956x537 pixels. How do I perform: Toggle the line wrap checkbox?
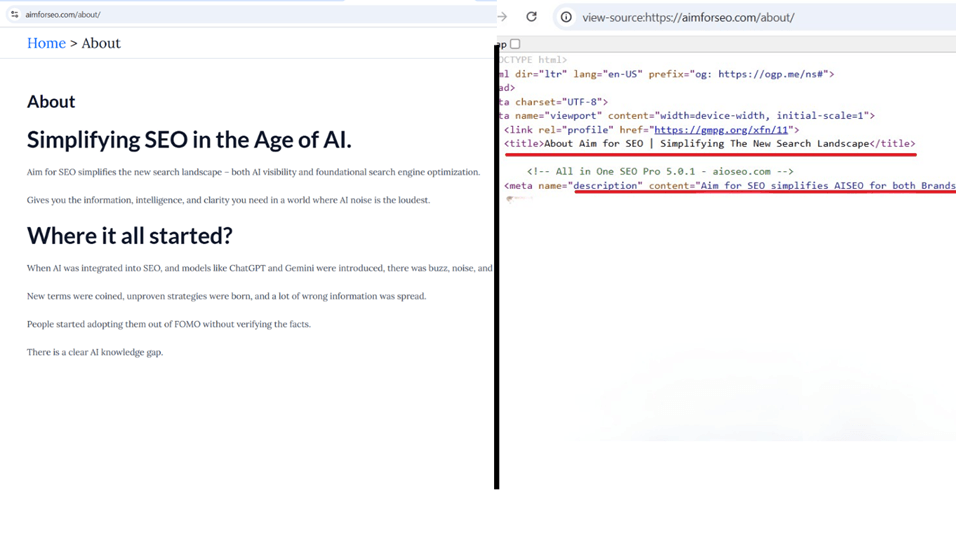[515, 44]
